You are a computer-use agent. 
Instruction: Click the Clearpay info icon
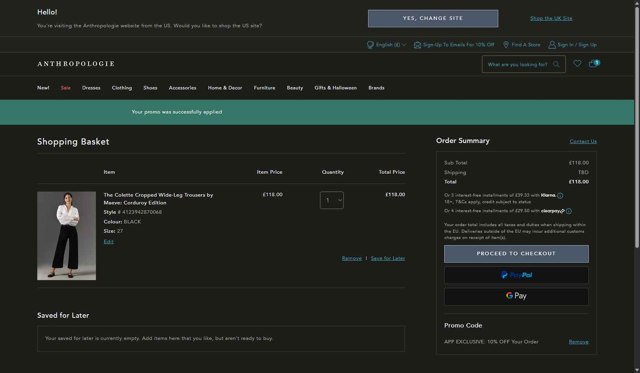[x=569, y=211]
